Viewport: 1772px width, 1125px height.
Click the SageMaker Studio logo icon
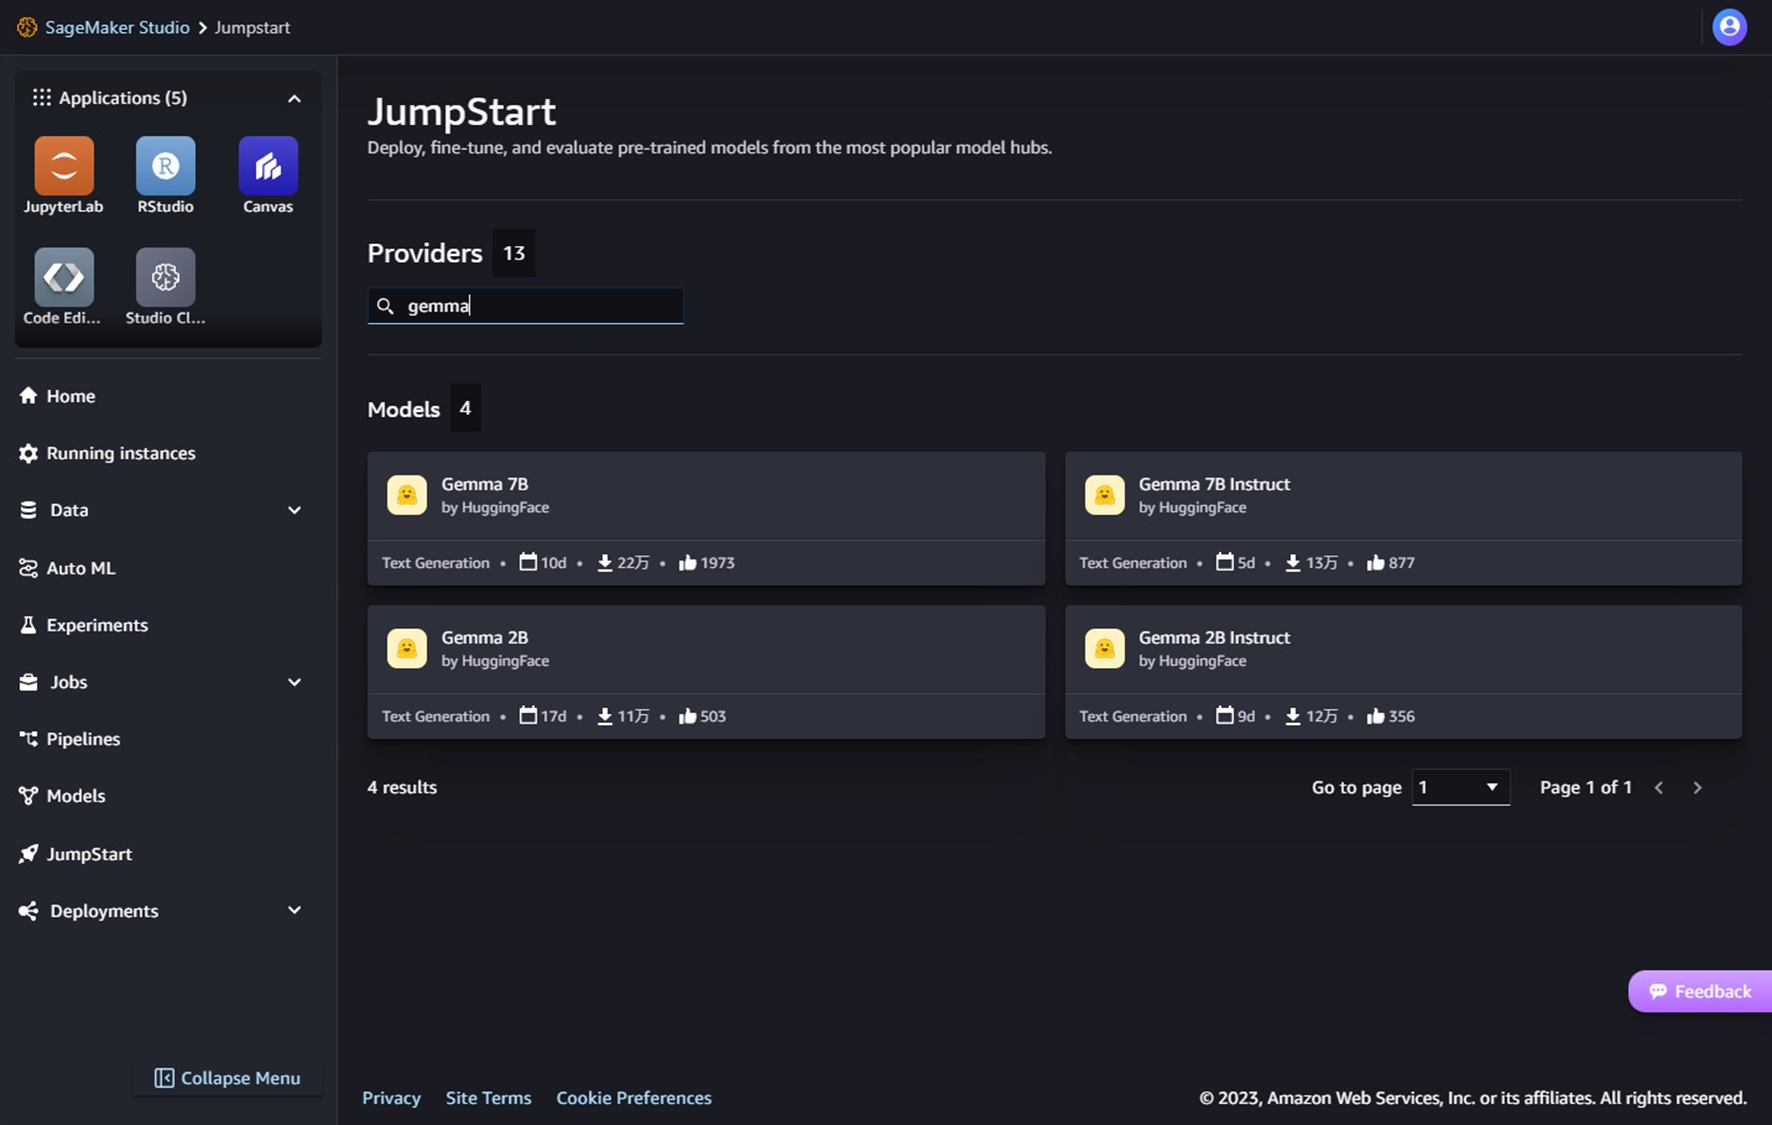click(26, 27)
